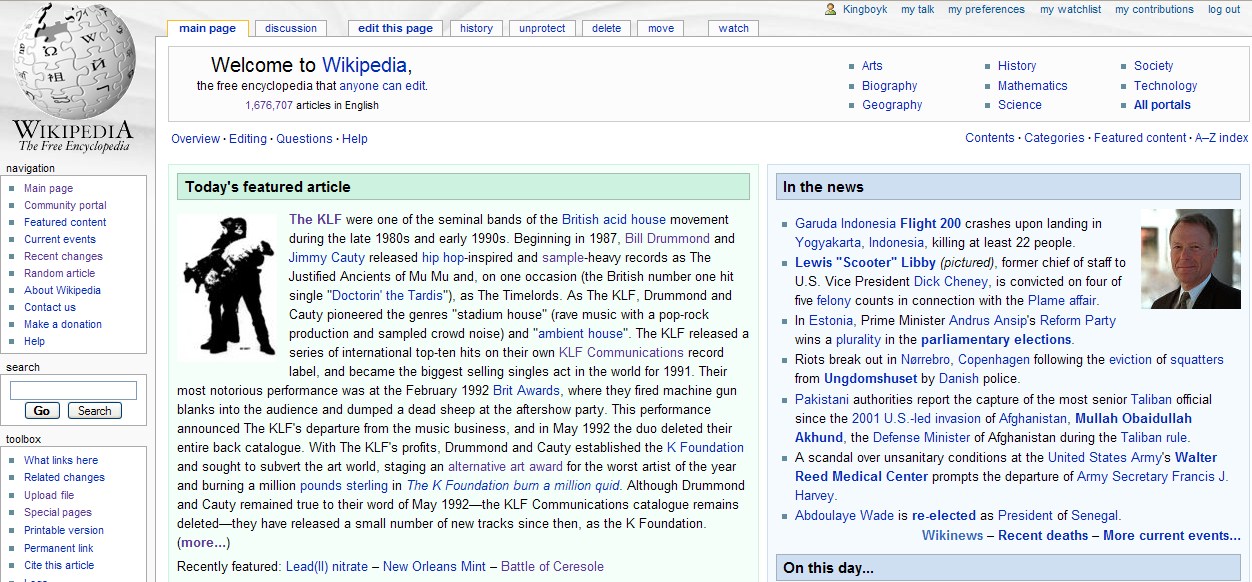
Task: Open The KLF silhouette image
Action: point(229,287)
